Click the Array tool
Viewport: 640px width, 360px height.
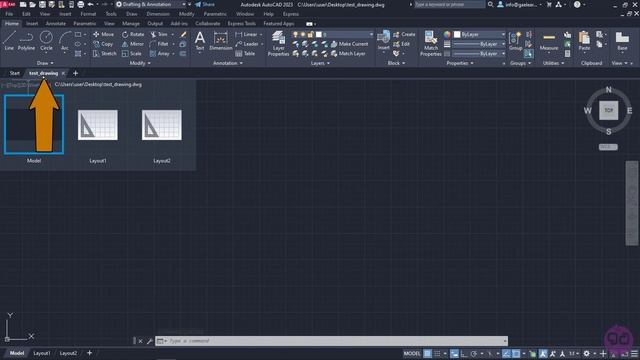click(x=160, y=53)
